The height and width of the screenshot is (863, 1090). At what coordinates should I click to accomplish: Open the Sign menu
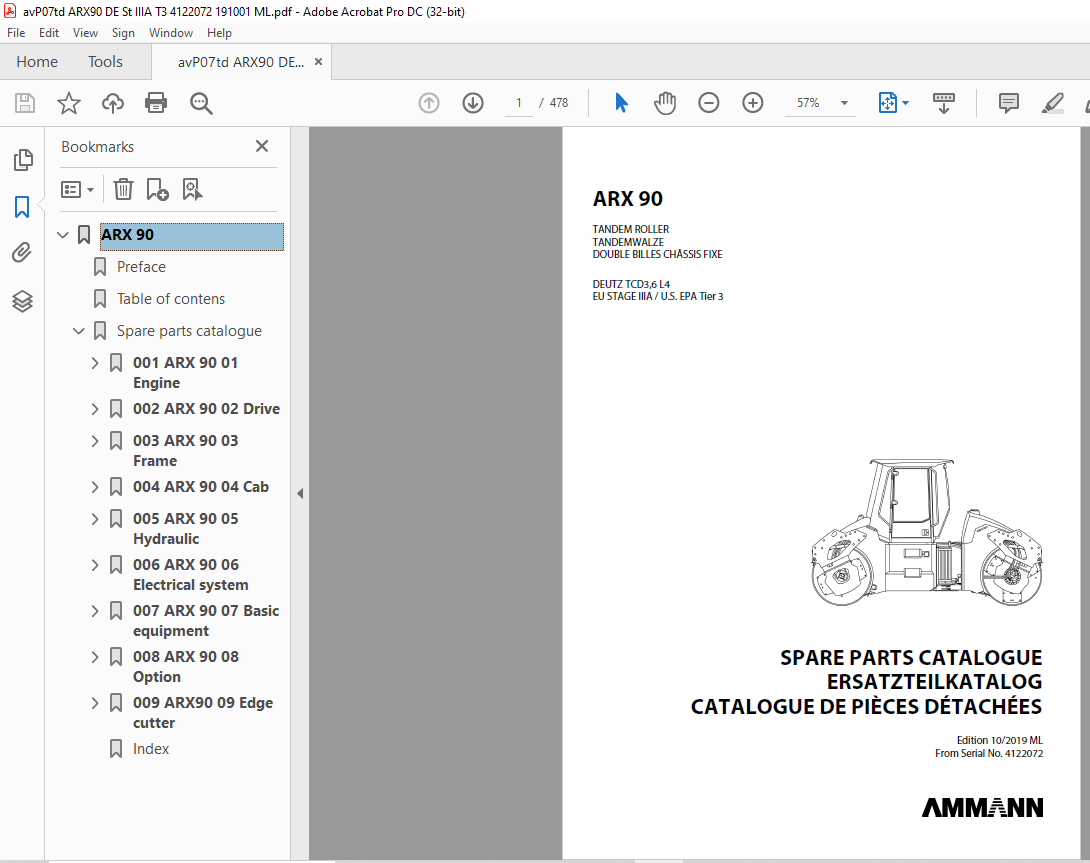point(123,33)
